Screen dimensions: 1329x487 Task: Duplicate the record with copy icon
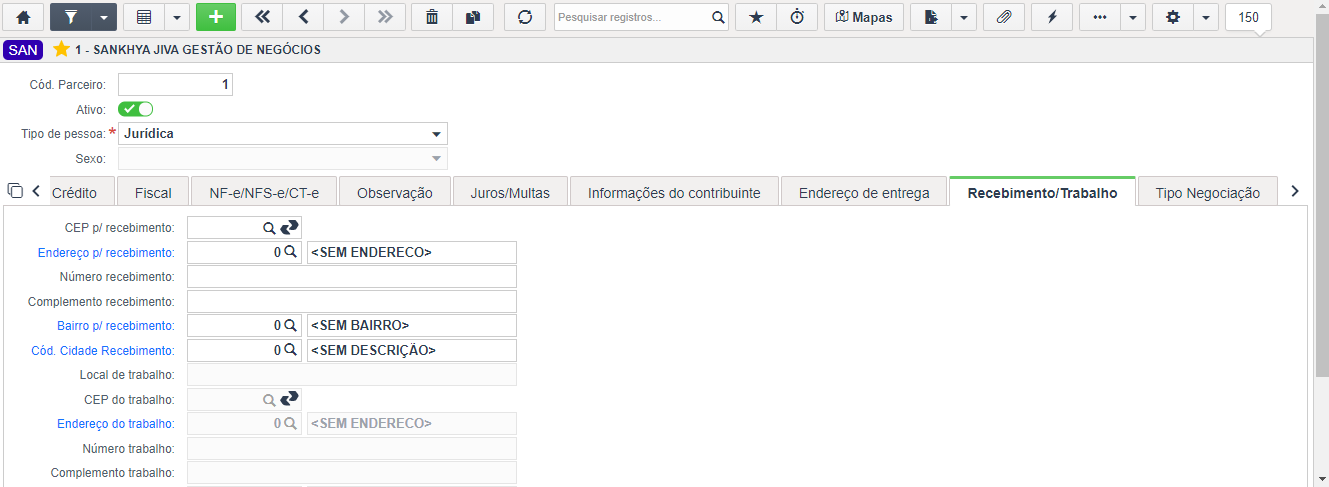coord(473,17)
